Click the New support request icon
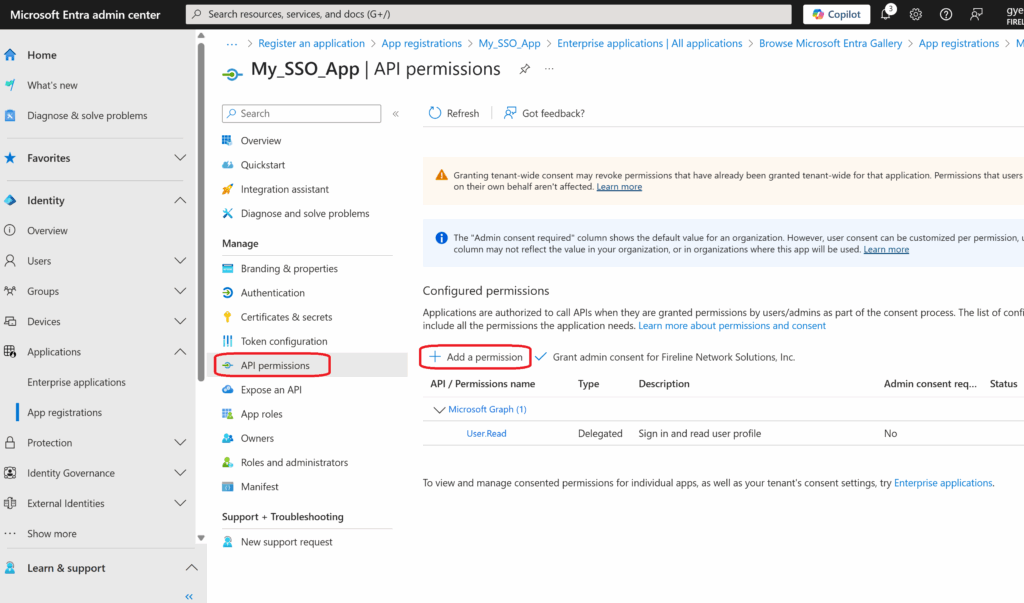1024x603 pixels. click(x=227, y=542)
